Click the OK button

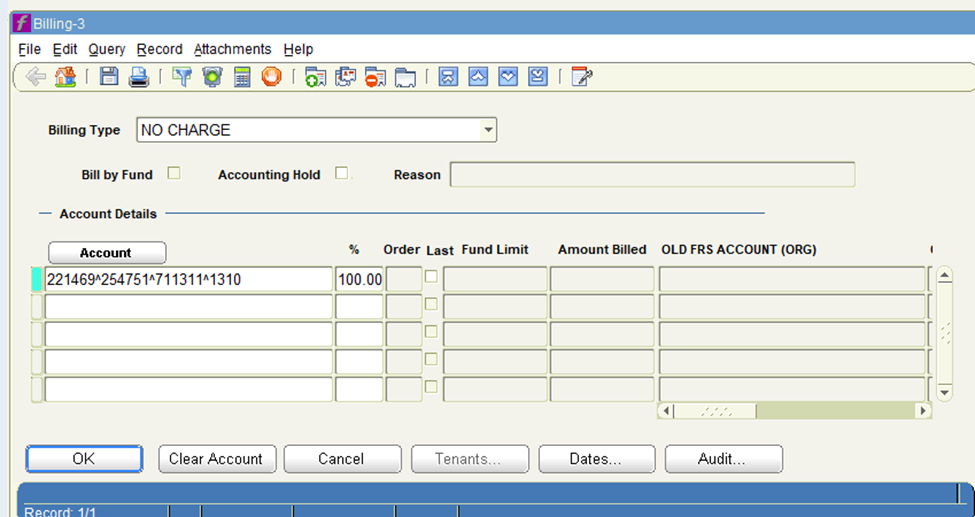[x=84, y=459]
